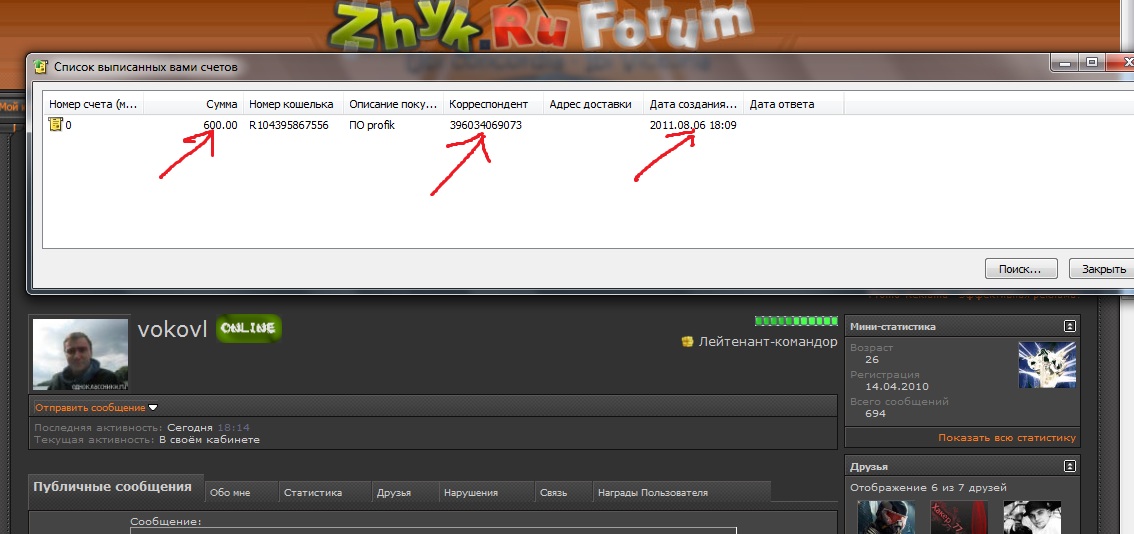The width and height of the screenshot is (1134, 534).
Task: Open vokovl's profile photo
Action: click(81, 354)
